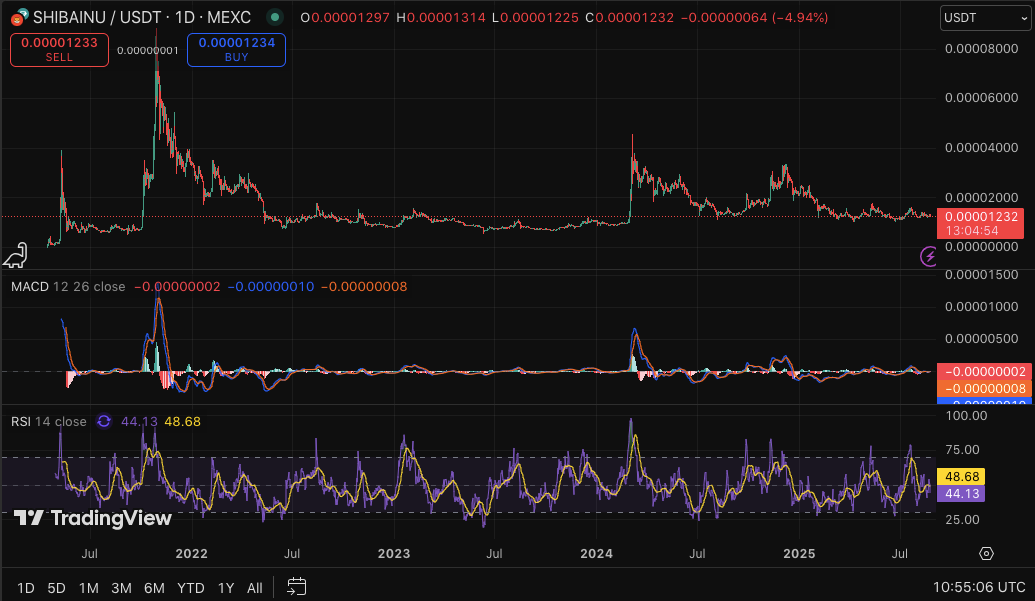Click the Shiba Inu coin logo icon
Image resolution: width=1035 pixels, height=601 pixels.
point(20,16)
